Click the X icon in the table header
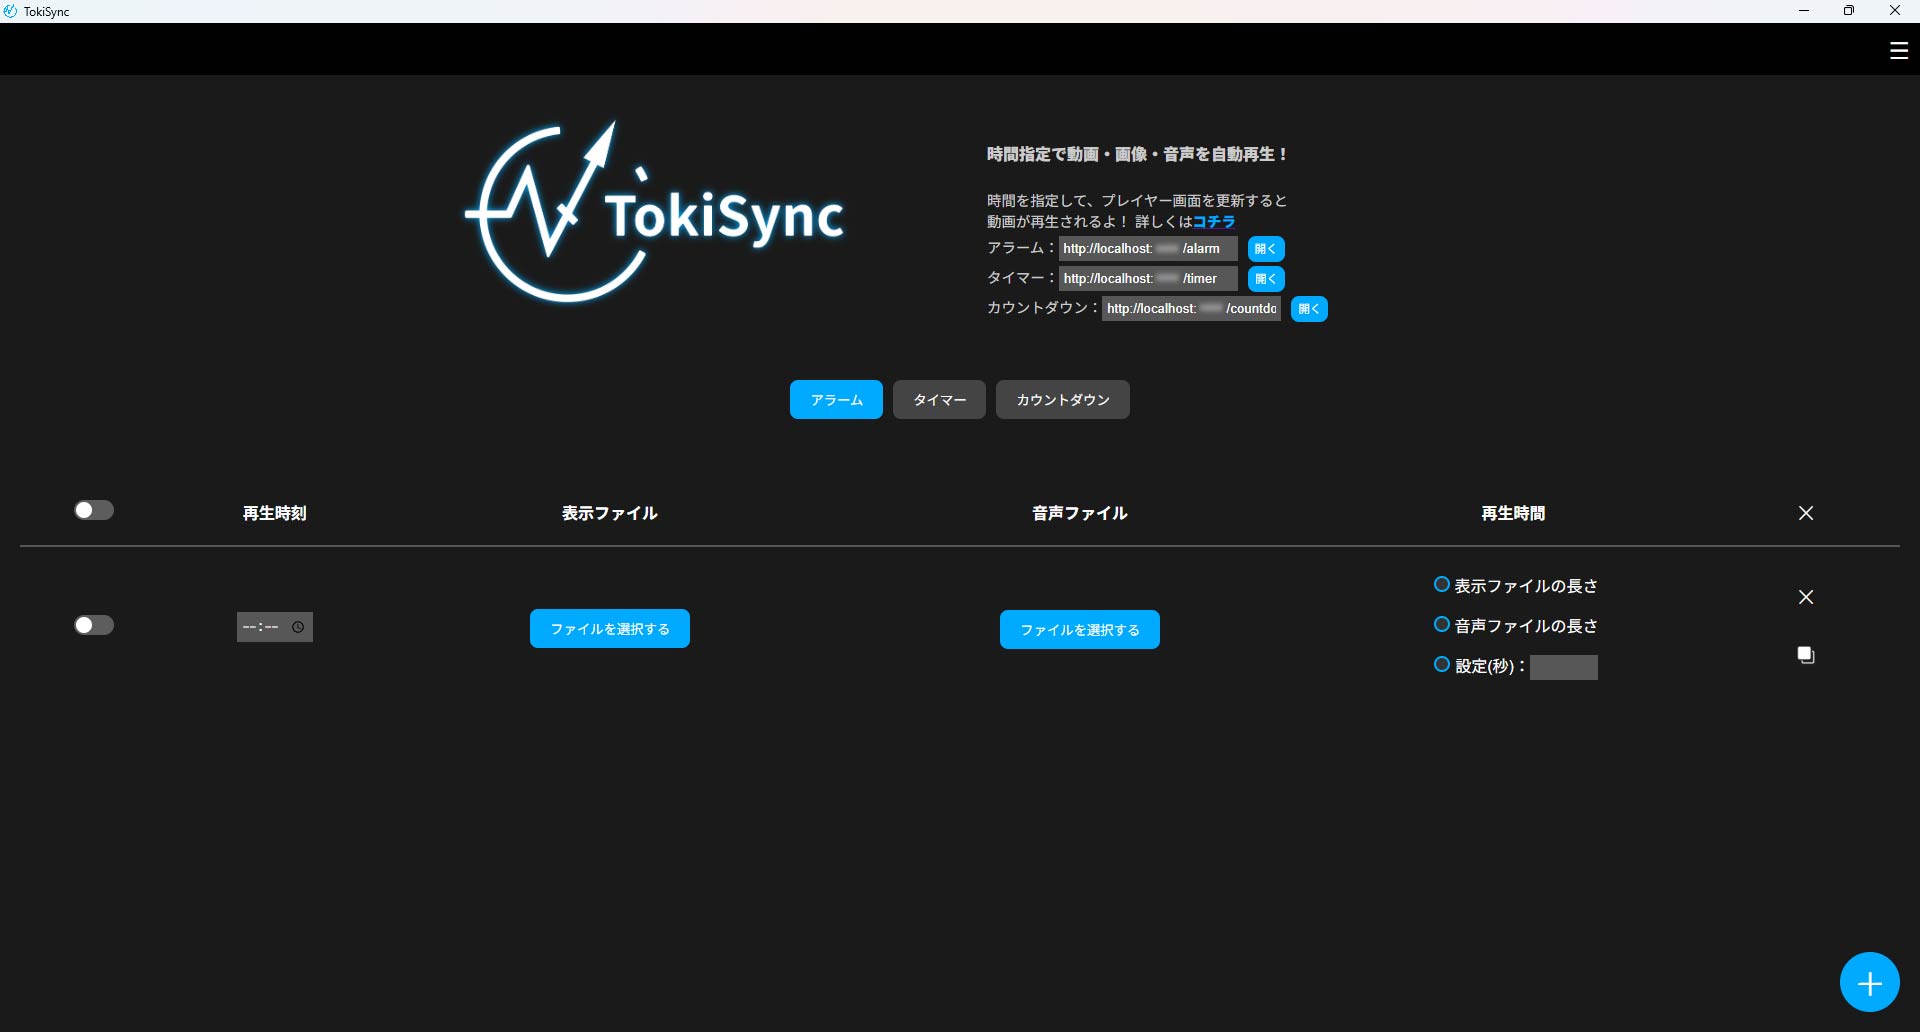The height and width of the screenshot is (1032, 1920). point(1806,513)
